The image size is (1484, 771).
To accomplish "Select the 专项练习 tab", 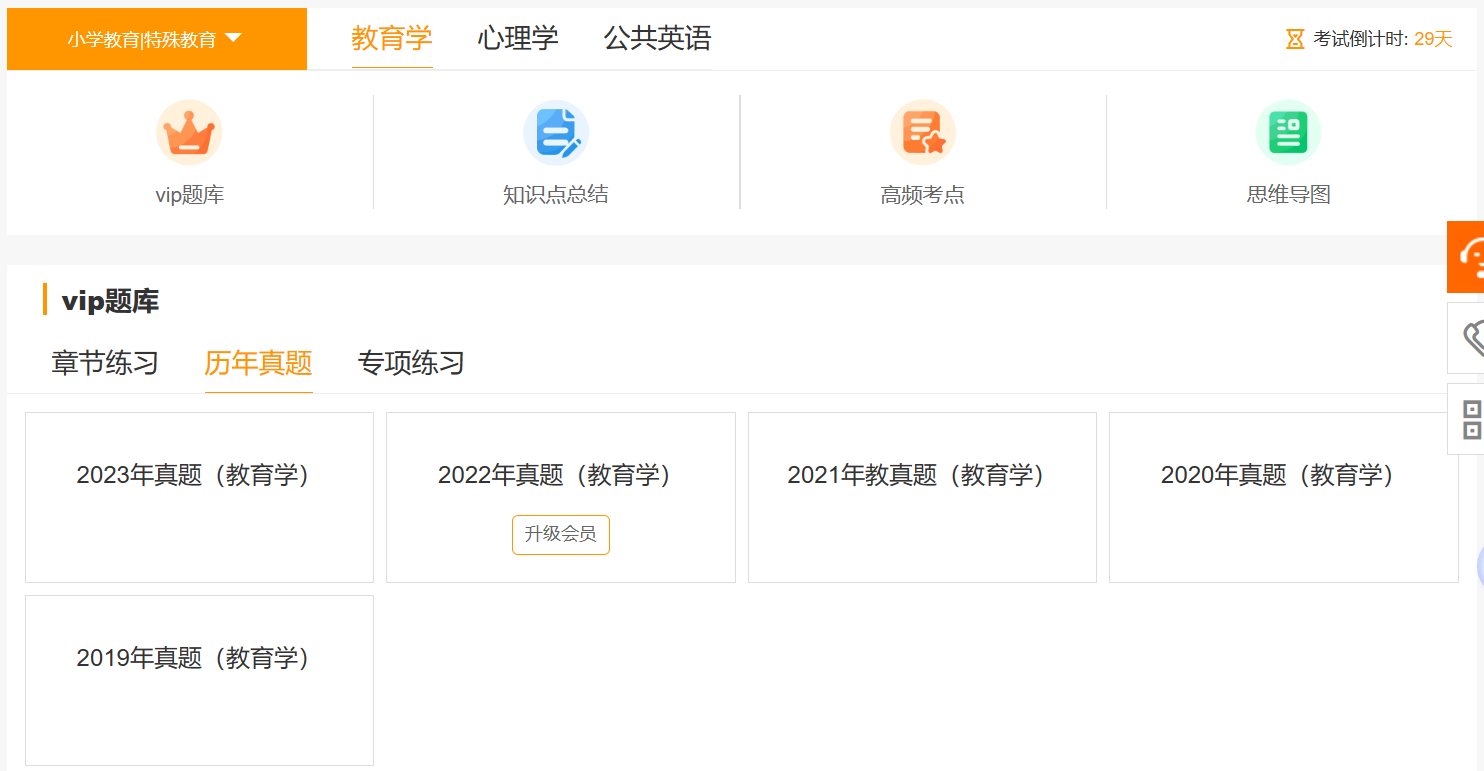I will 411,363.
